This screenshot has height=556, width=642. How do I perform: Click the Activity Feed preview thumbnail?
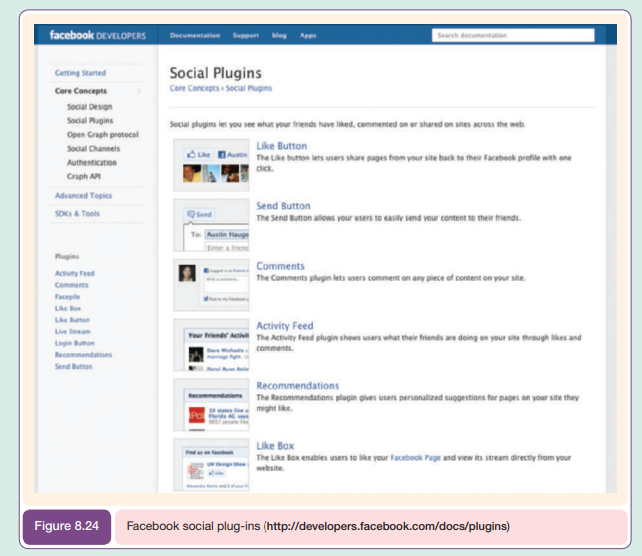click(x=211, y=345)
